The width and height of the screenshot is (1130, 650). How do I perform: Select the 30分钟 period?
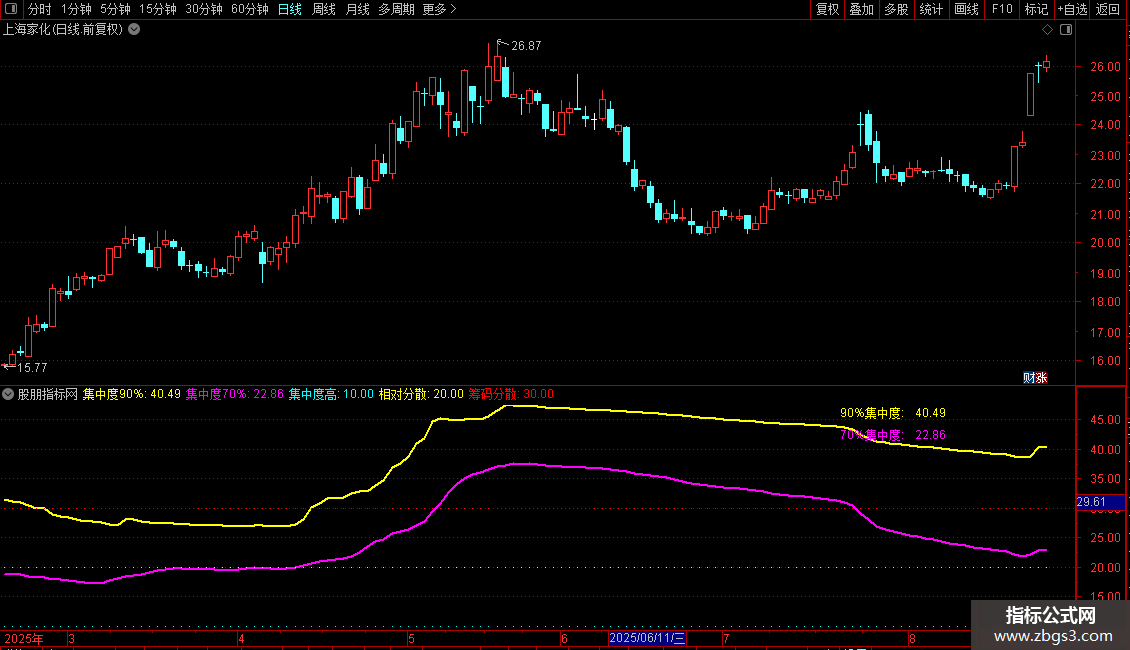[204, 9]
